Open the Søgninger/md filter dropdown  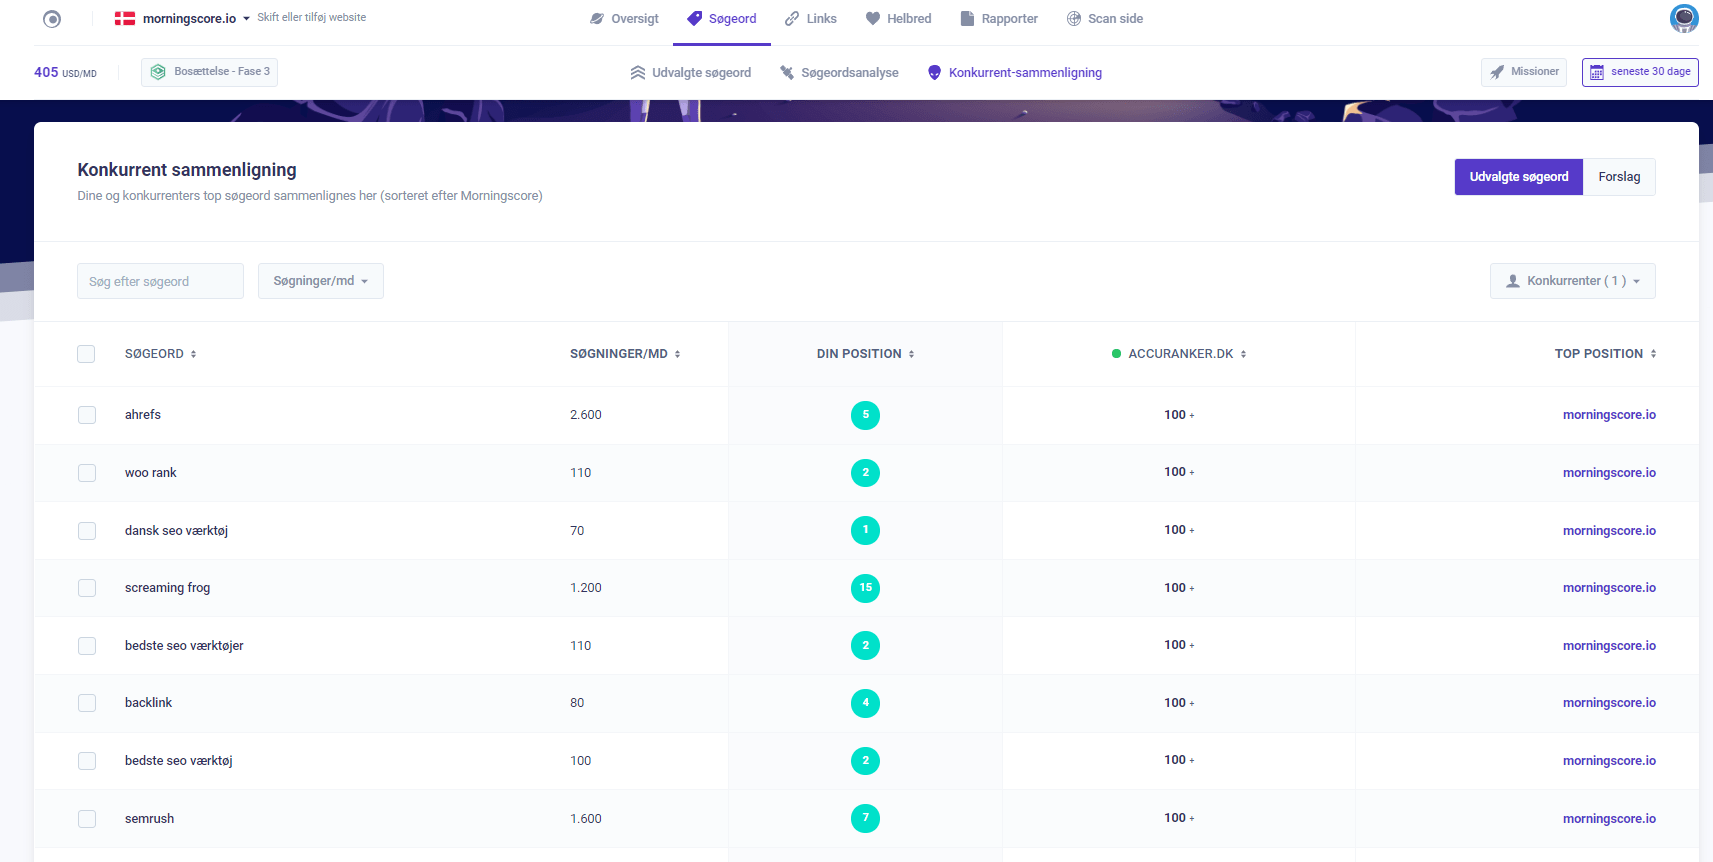321,281
